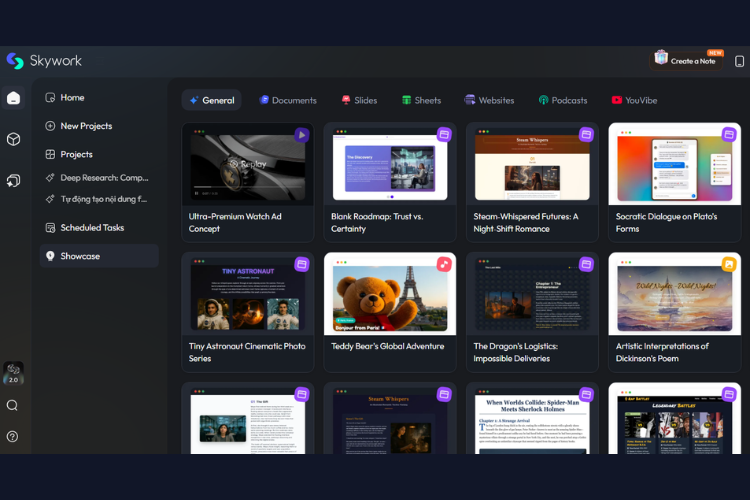Click the 2.0 version badge icon
Image resolution: width=750 pixels, height=500 pixels.
click(13, 373)
